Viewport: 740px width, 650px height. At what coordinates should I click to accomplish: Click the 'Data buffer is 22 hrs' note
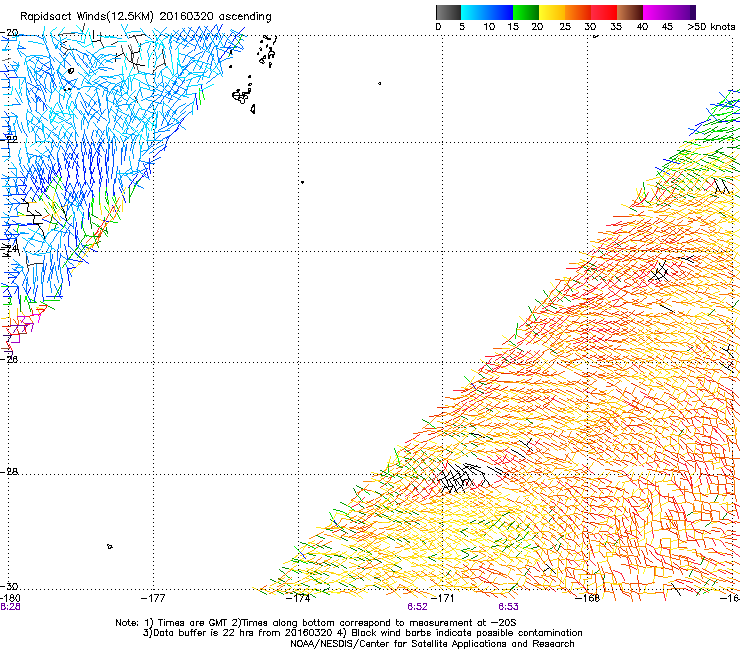pos(362,633)
